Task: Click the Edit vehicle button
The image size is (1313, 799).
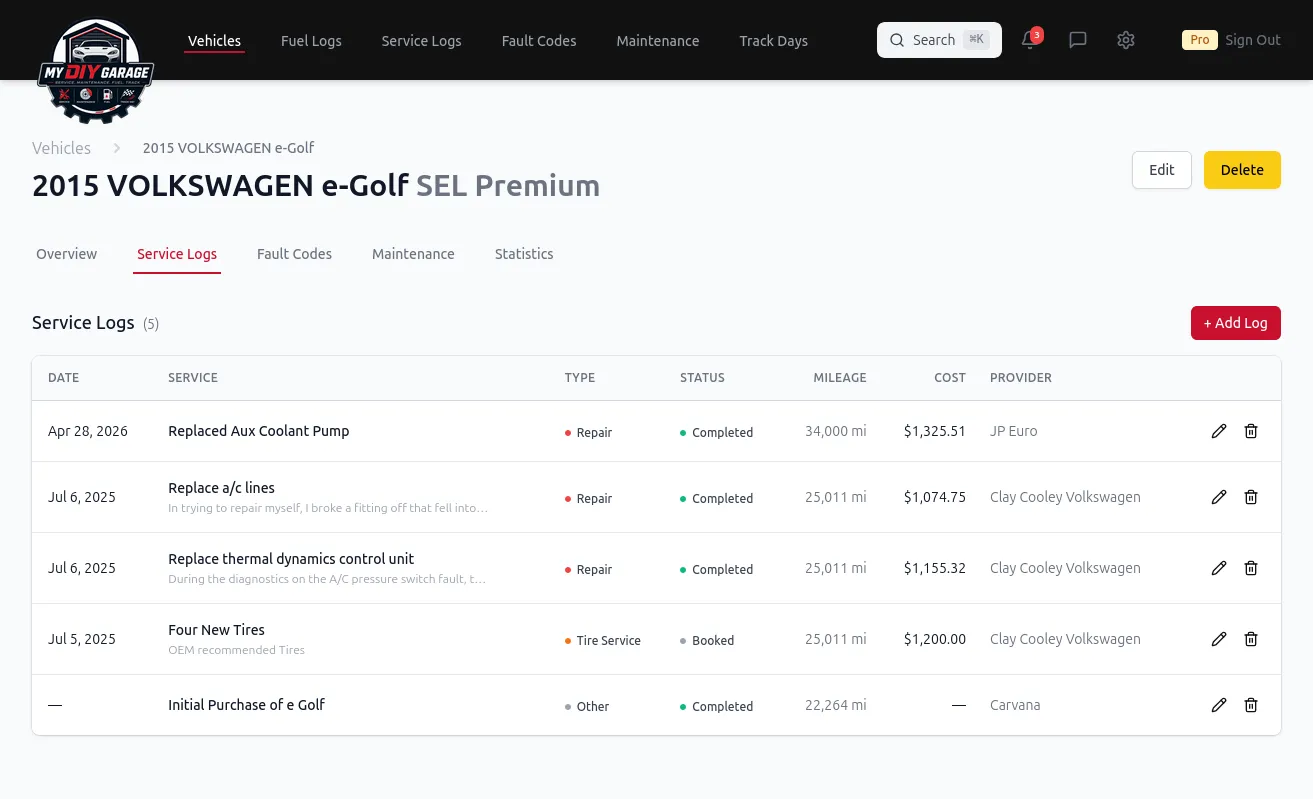Action: pos(1162,170)
